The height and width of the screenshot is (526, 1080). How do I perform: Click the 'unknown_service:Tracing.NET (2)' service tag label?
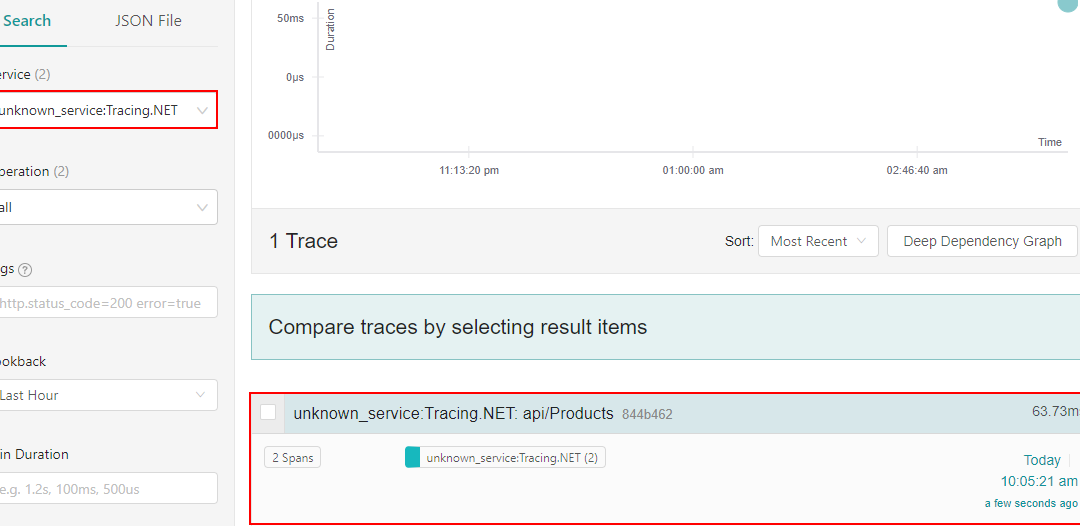(x=512, y=458)
